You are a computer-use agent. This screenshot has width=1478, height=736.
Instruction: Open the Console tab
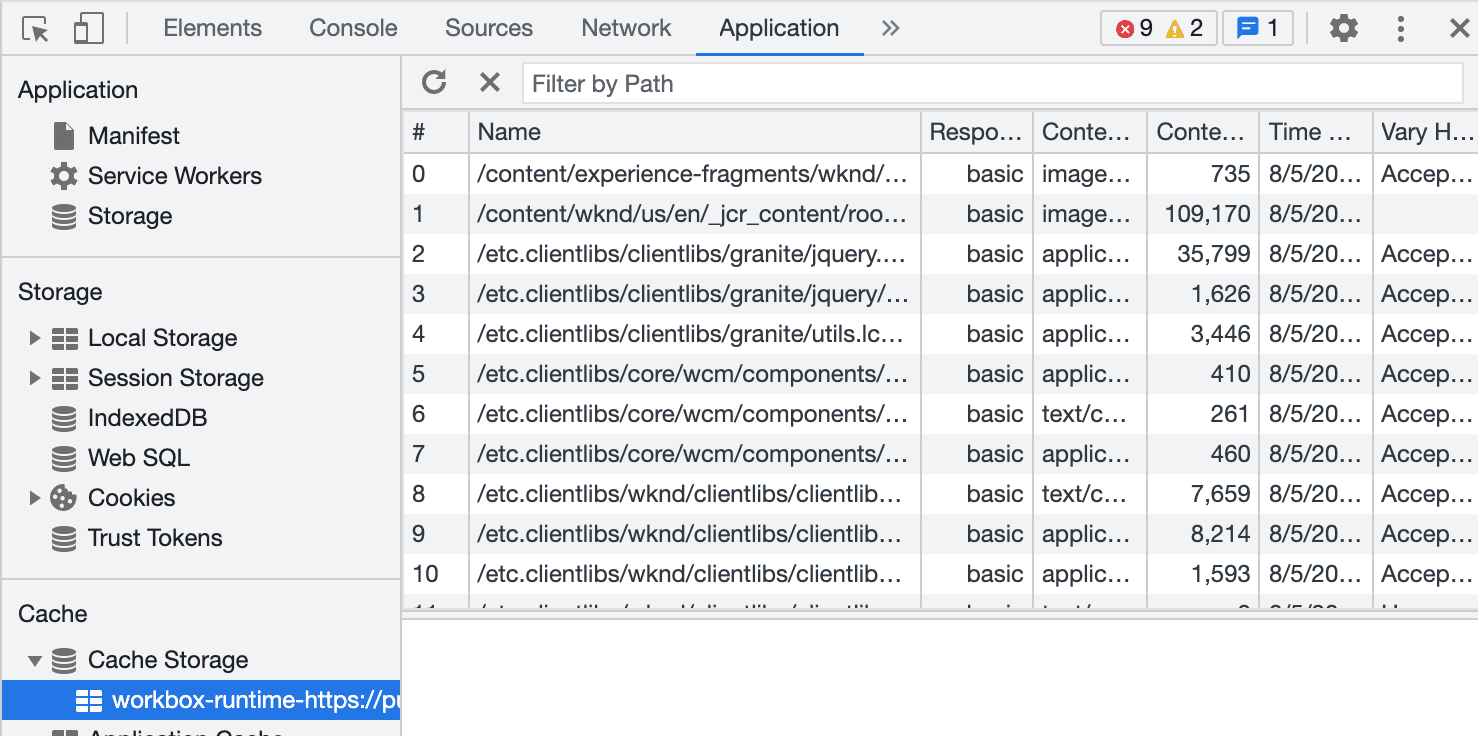pyautogui.click(x=352, y=28)
